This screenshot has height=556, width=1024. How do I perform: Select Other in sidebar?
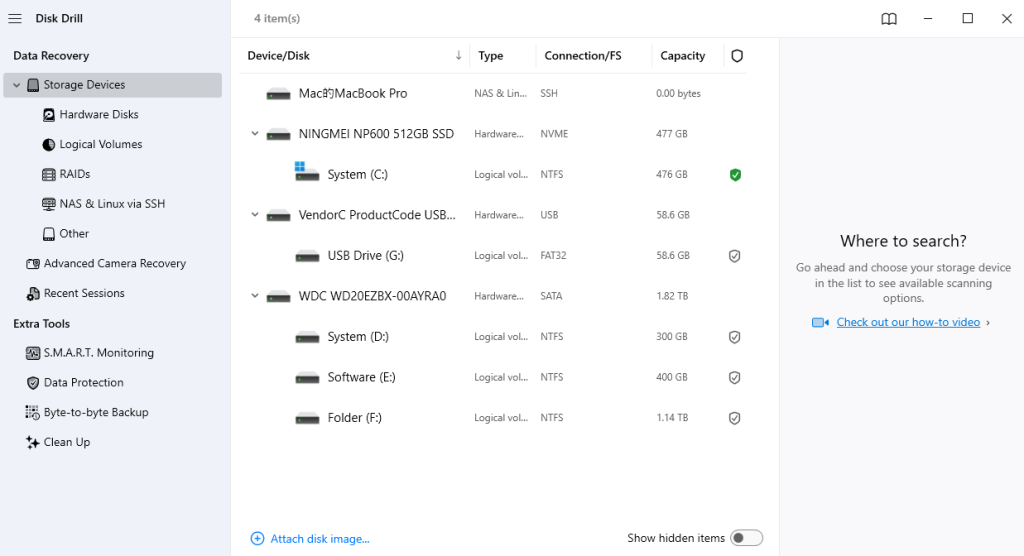(74, 233)
